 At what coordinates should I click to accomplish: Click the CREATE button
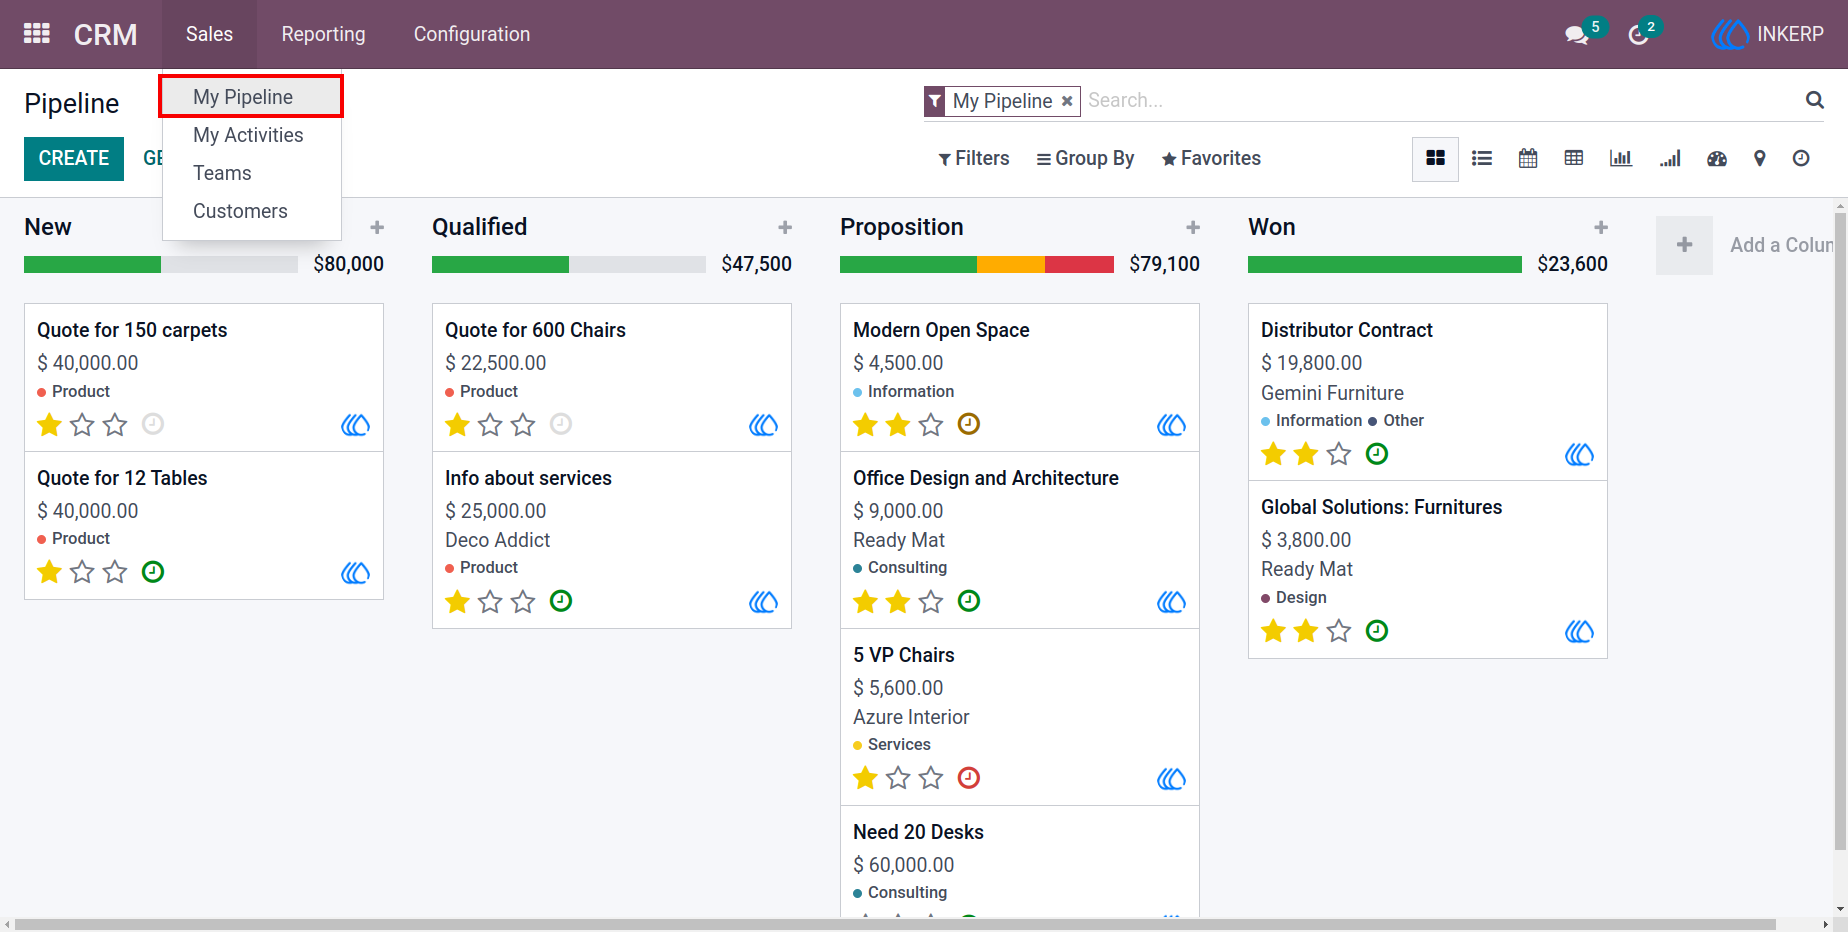(x=74, y=159)
